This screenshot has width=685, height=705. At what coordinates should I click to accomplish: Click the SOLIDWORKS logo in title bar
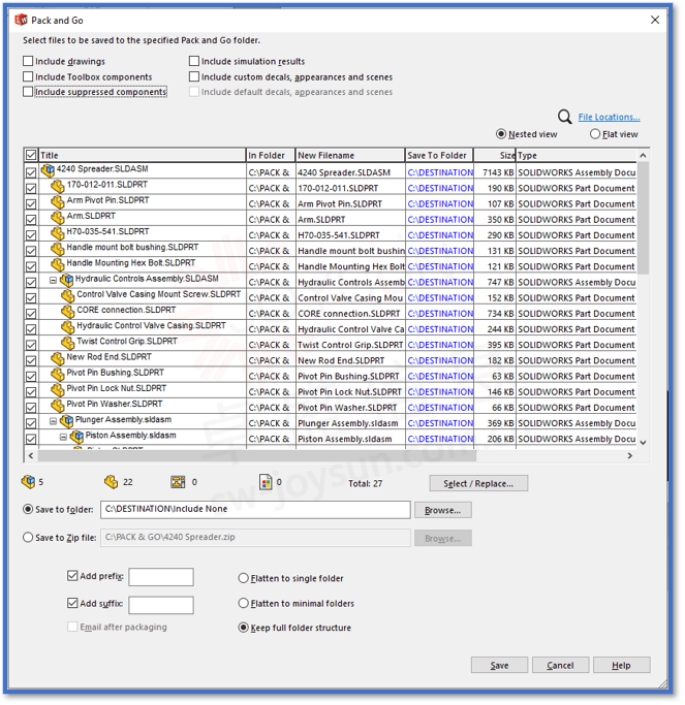click(x=21, y=20)
